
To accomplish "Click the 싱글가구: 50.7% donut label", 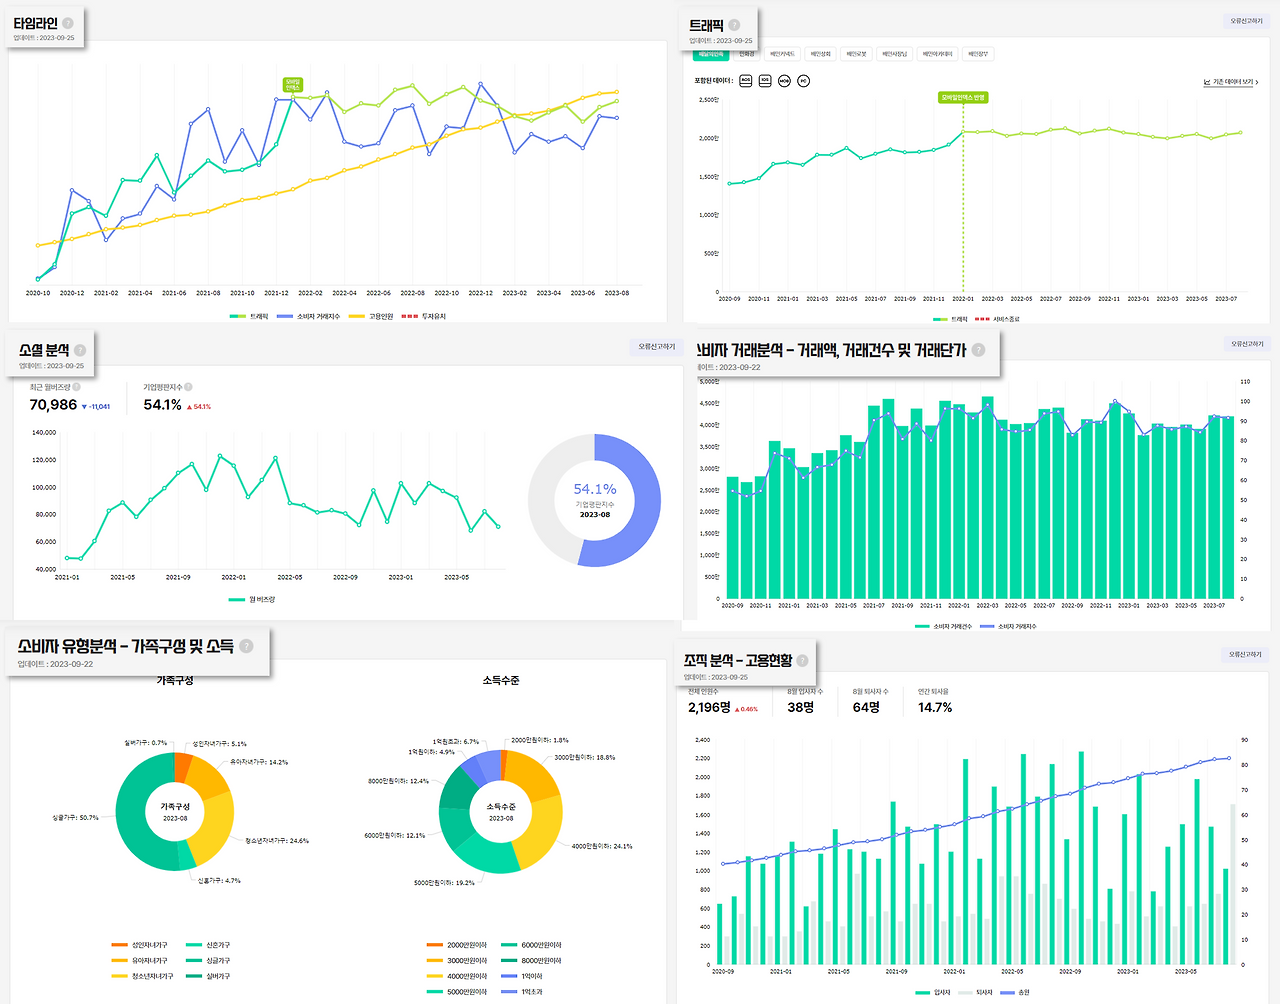I will 75,818.
